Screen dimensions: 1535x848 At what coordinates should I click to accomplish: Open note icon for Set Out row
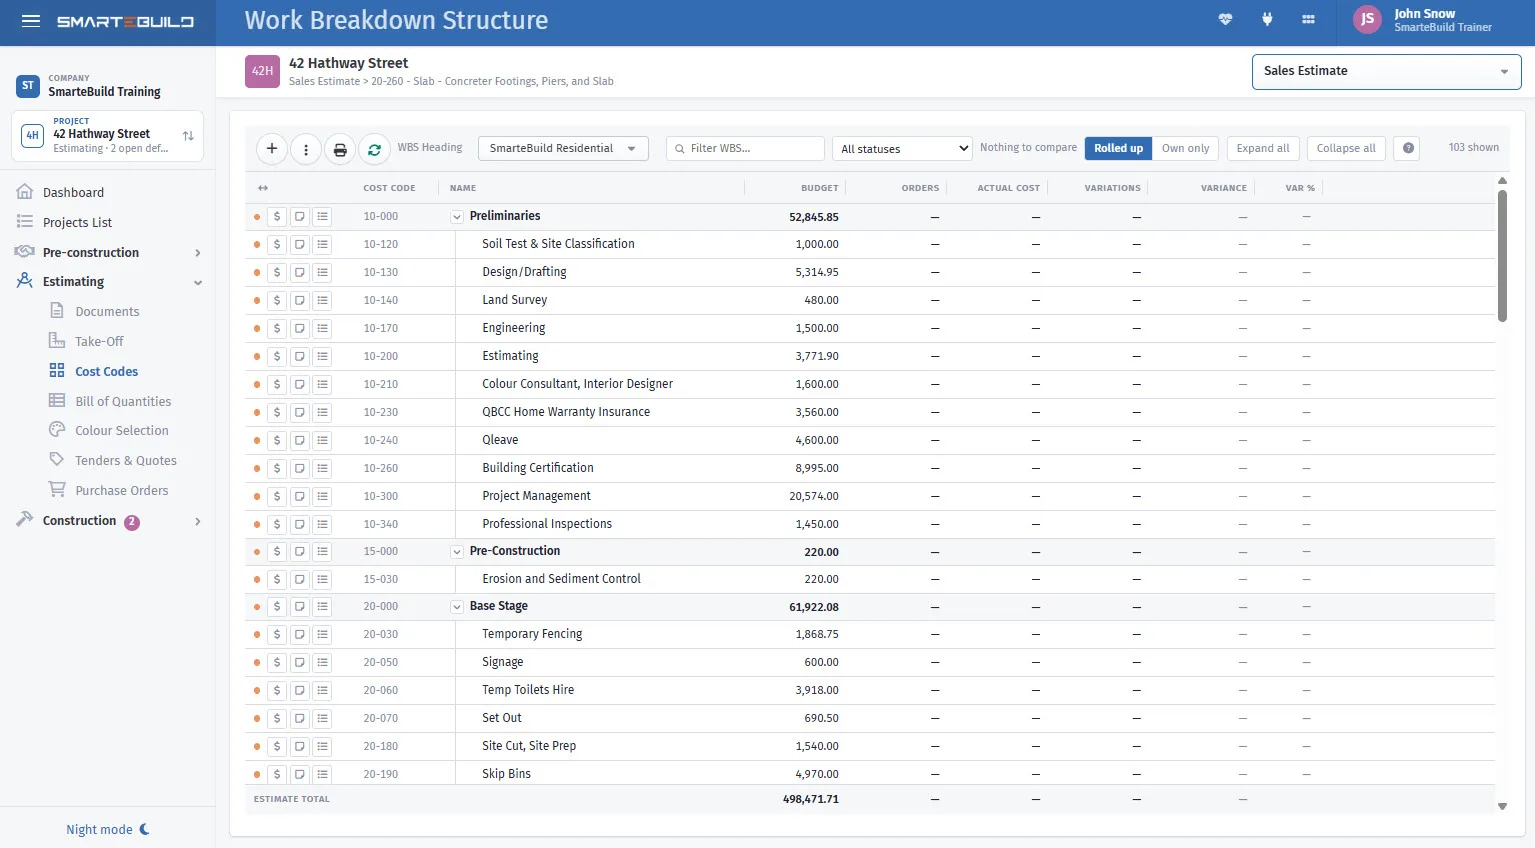pyautogui.click(x=299, y=719)
